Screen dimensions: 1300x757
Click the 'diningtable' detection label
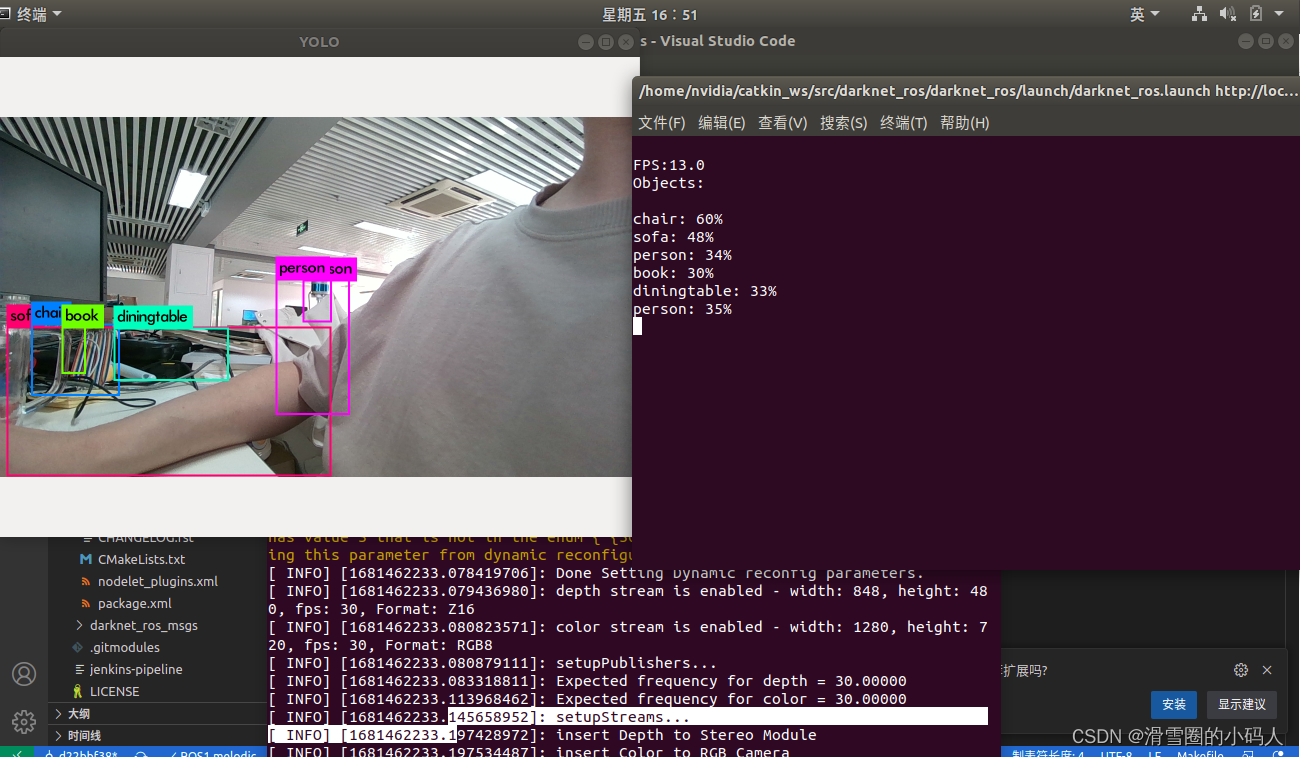152,317
